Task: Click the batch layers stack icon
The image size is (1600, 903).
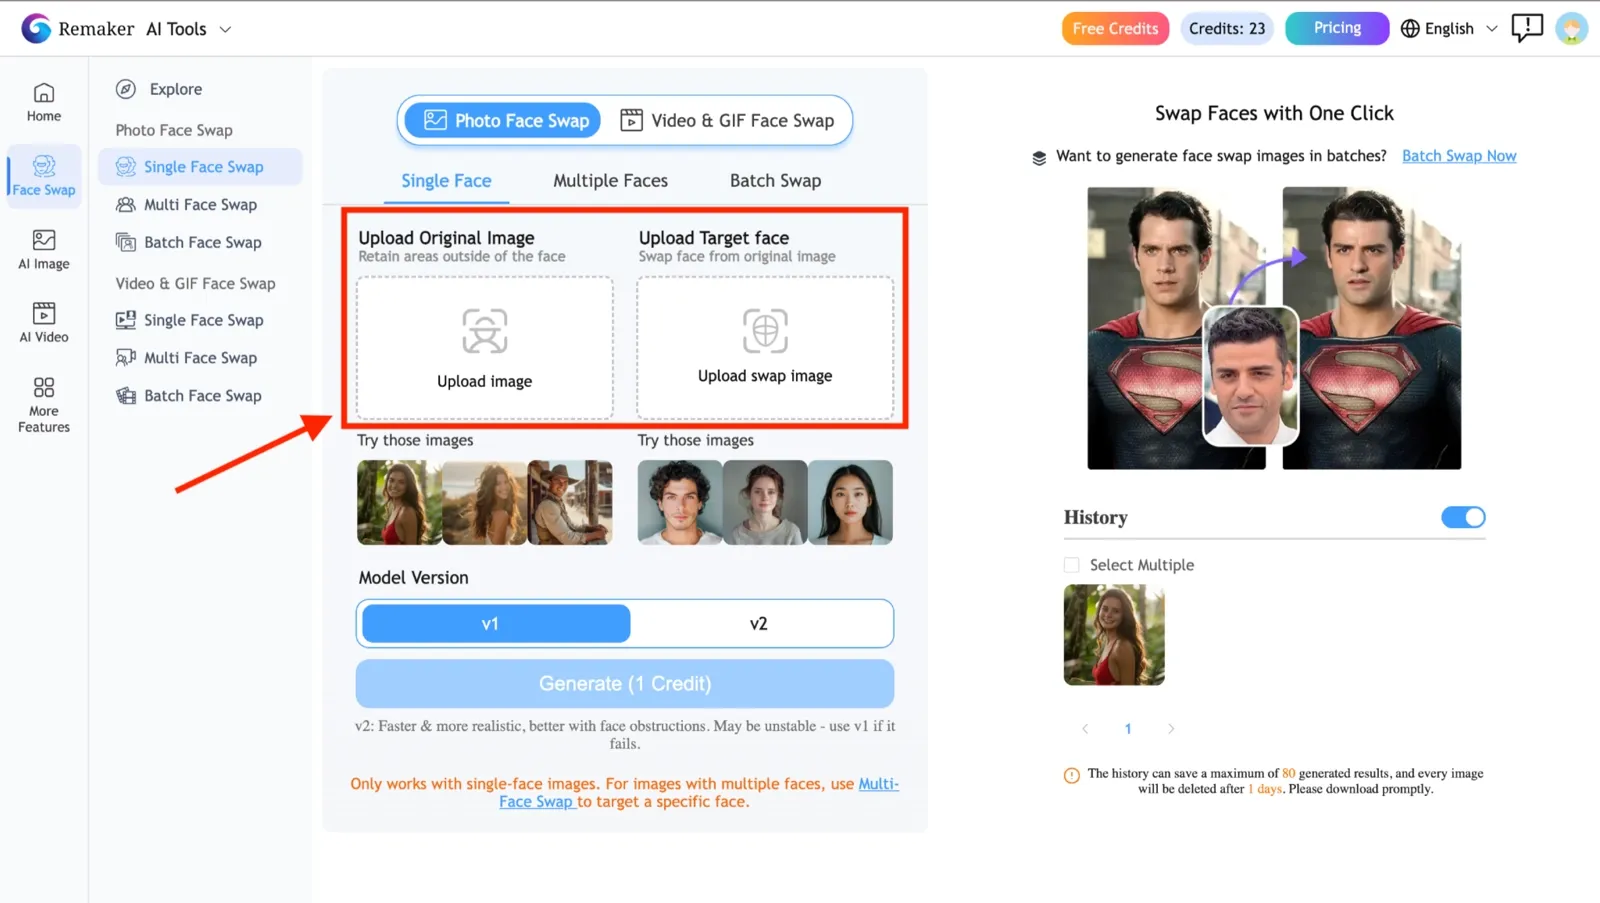Action: pos(1039,157)
